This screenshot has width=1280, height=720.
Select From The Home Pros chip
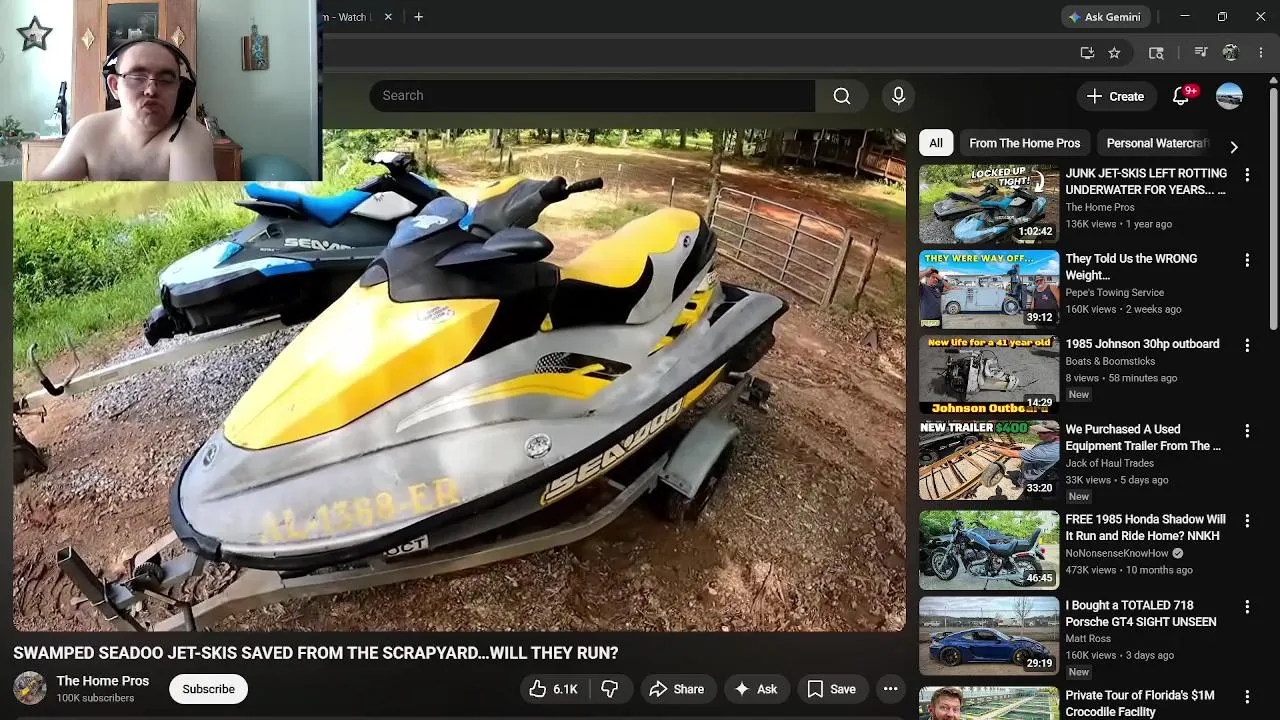coord(1024,143)
